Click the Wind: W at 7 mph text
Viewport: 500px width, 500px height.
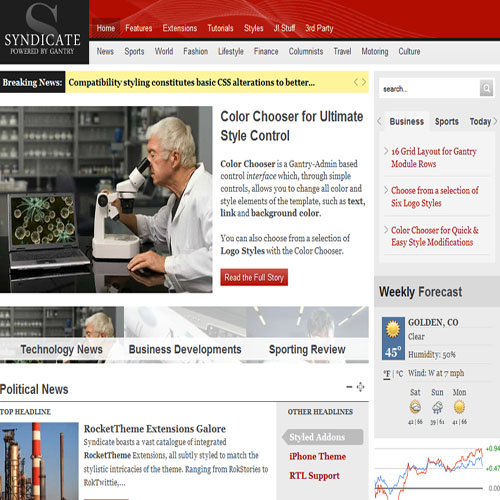pos(436,373)
